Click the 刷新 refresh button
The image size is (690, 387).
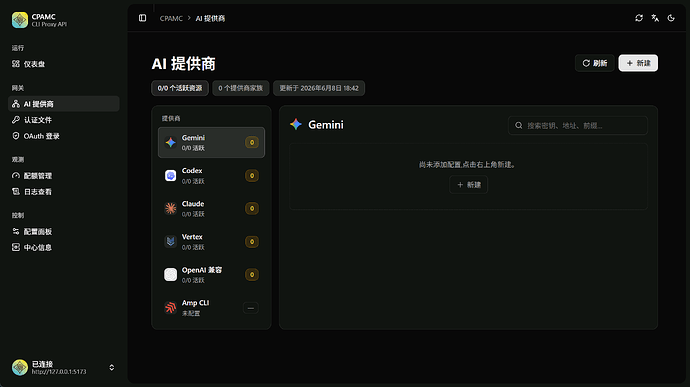(x=595, y=63)
